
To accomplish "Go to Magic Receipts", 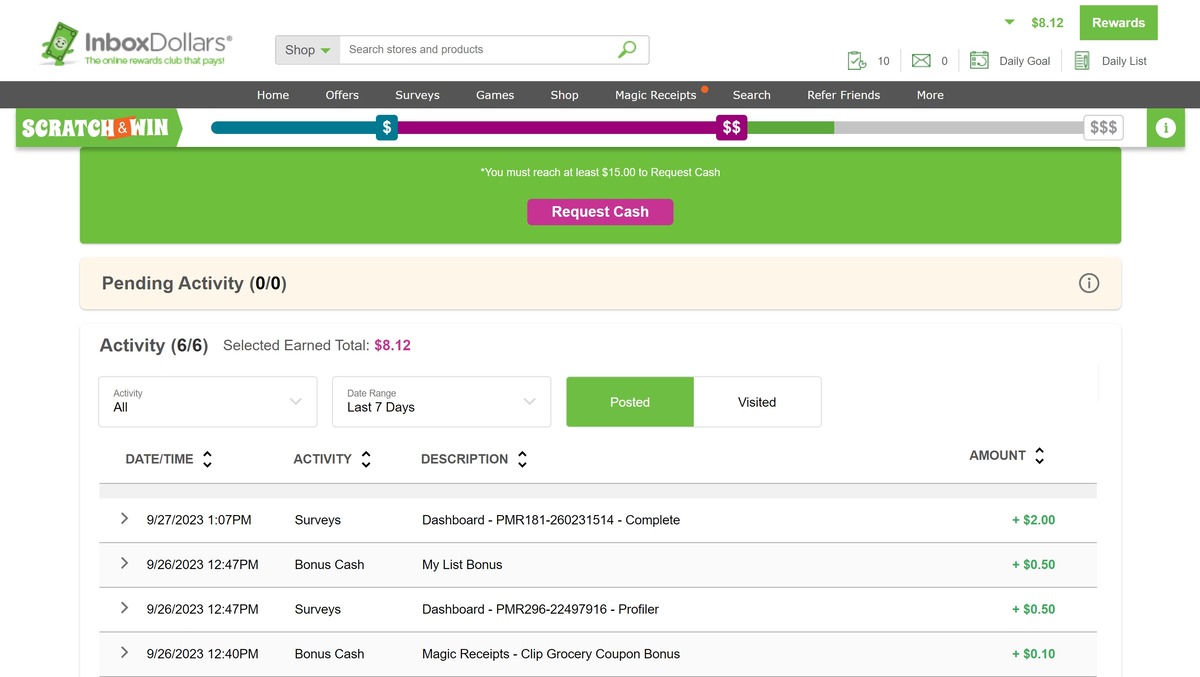I will (654, 95).
